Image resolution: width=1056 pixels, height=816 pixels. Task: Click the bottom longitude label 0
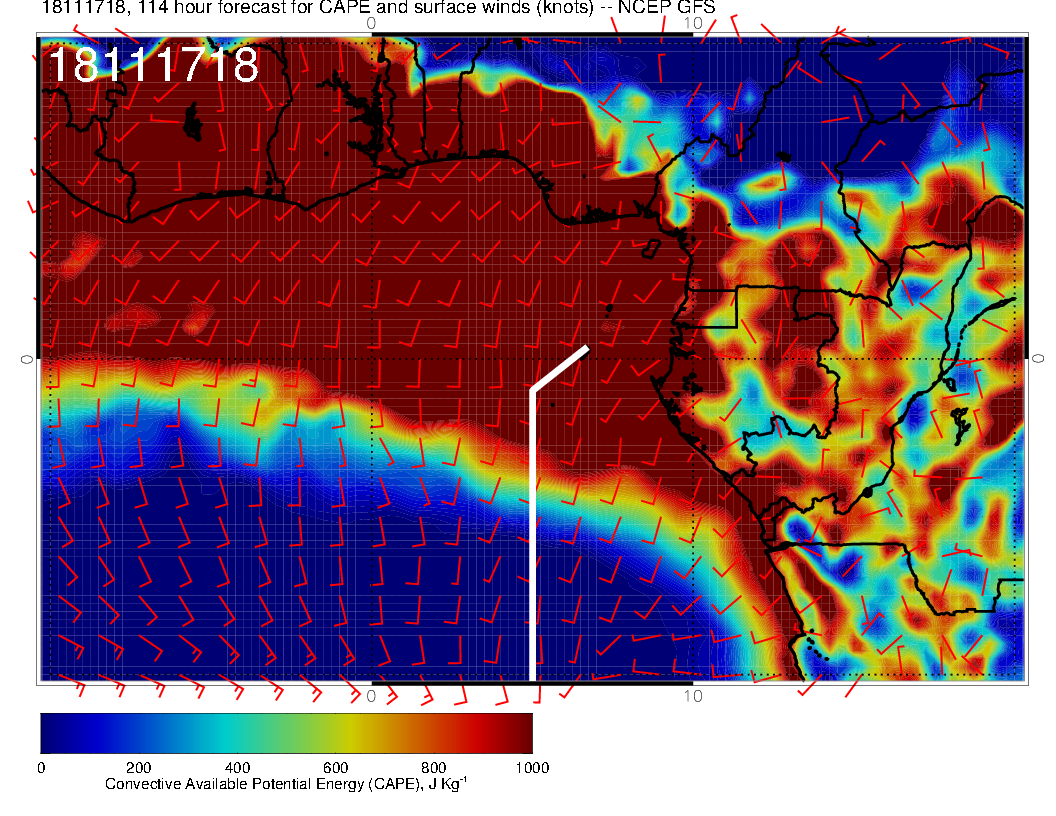click(x=371, y=696)
